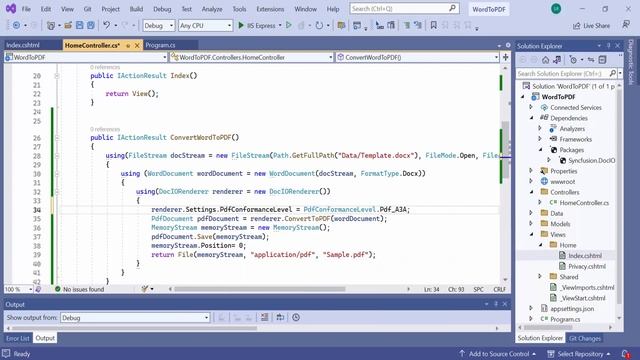
Task: Click the Save All toolbar icon
Action: click(91, 25)
